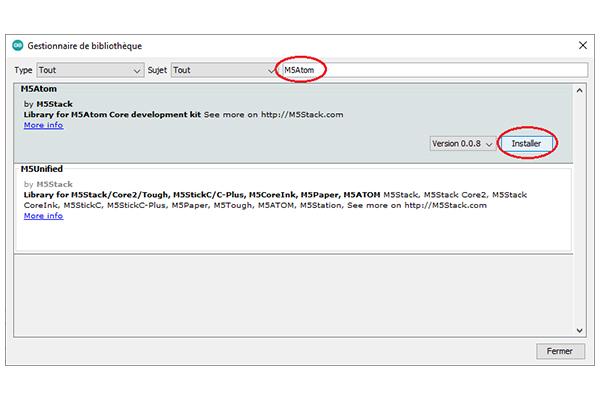The height and width of the screenshot is (400, 600).
Task: Click the Installer button for M5Atom
Action: click(x=526, y=144)
